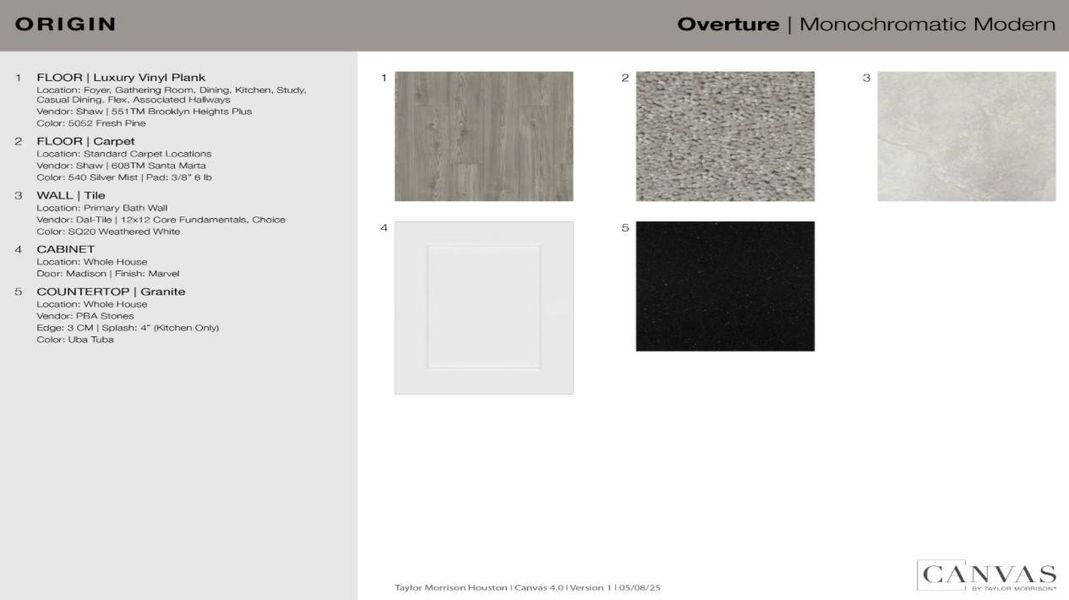The image size is (1069, 600).
Task: Click the PBA Stones vendor text
Action: click(x=84, y=315)
